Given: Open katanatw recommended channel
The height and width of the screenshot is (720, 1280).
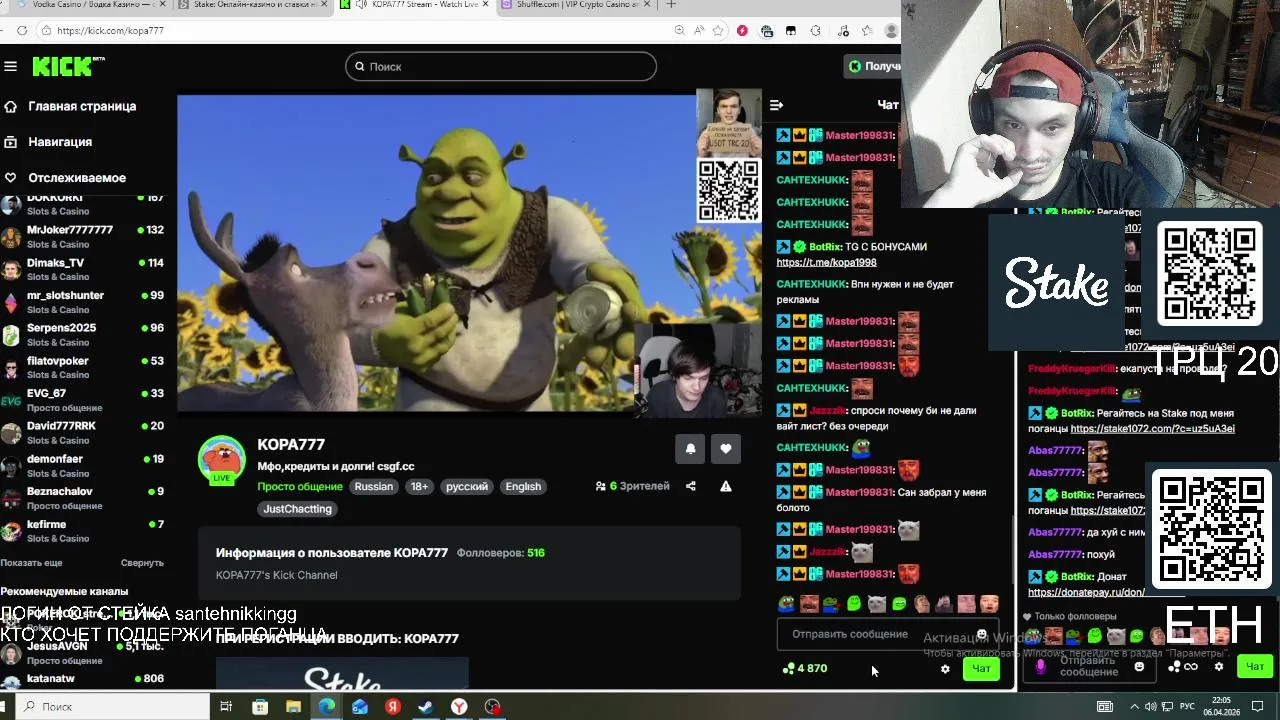Looking at the screenshot, I should (82, 680).
